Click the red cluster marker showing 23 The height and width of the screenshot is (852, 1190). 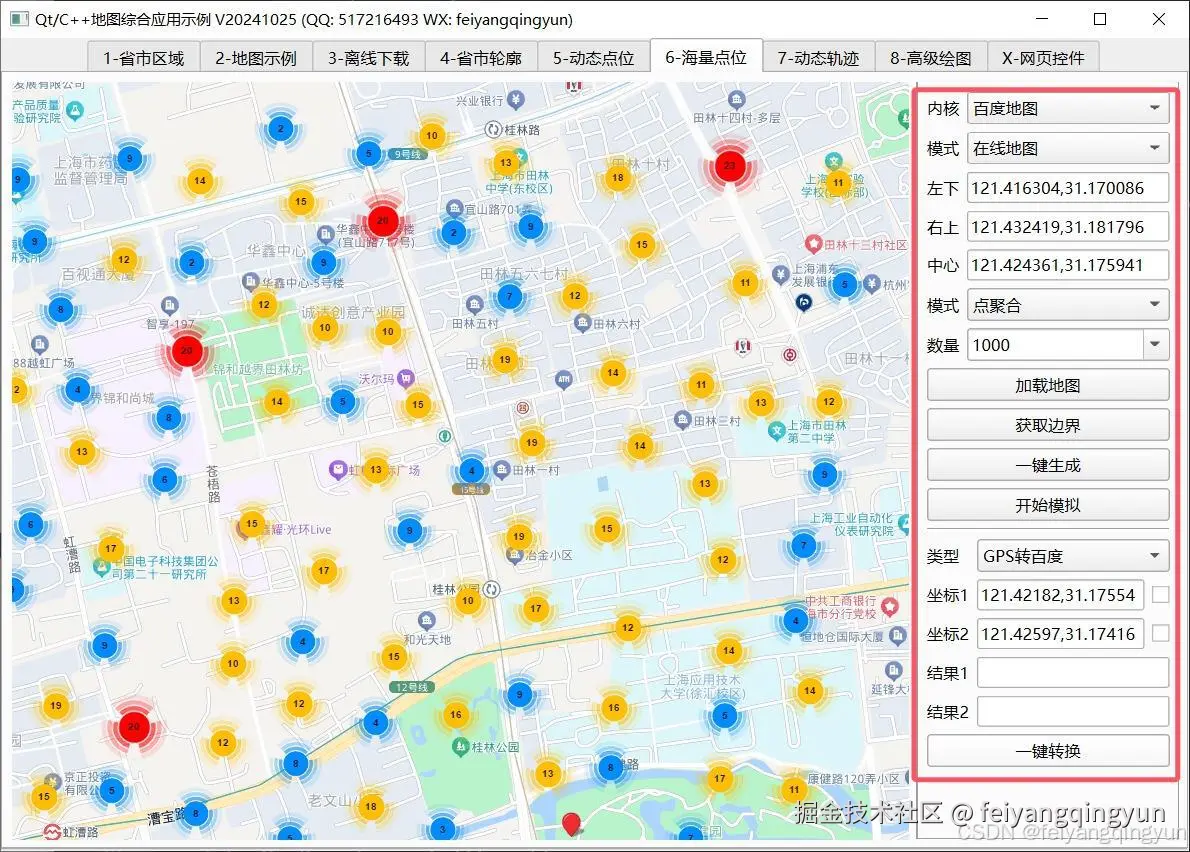(x=729, y=166)
